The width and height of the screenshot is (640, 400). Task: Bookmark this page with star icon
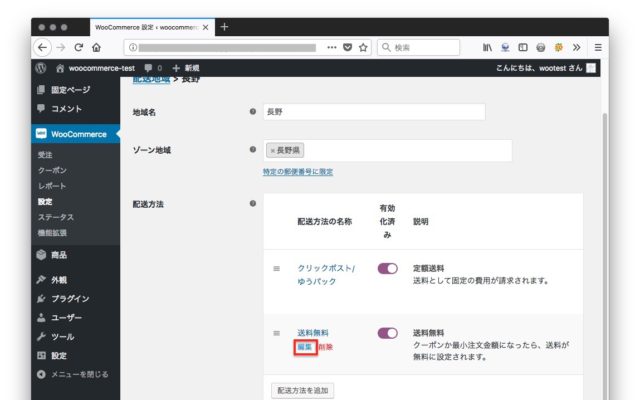pyautogui.click(x=363, y=47)
